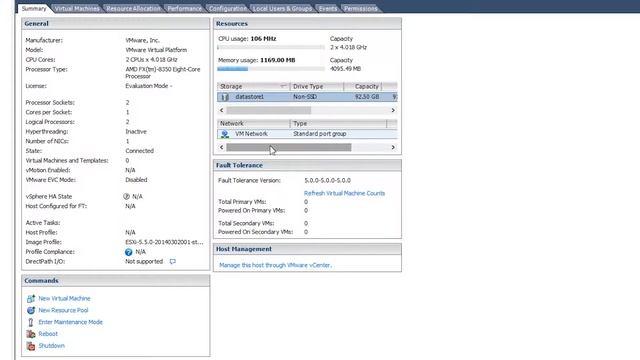Create a New Resource Pool
This screenshot has height=360, width=640.
(x=63, y=310)
